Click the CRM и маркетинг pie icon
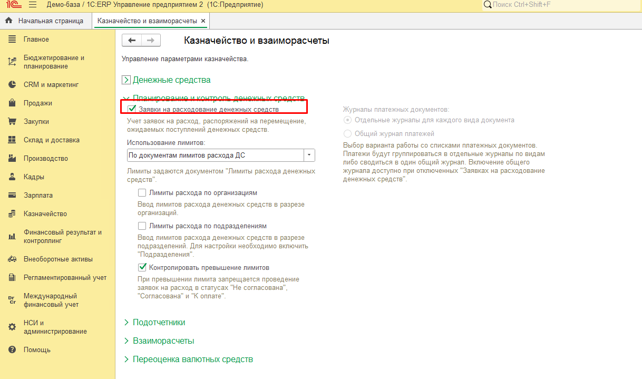642x379 pixels. pos(12,84)
